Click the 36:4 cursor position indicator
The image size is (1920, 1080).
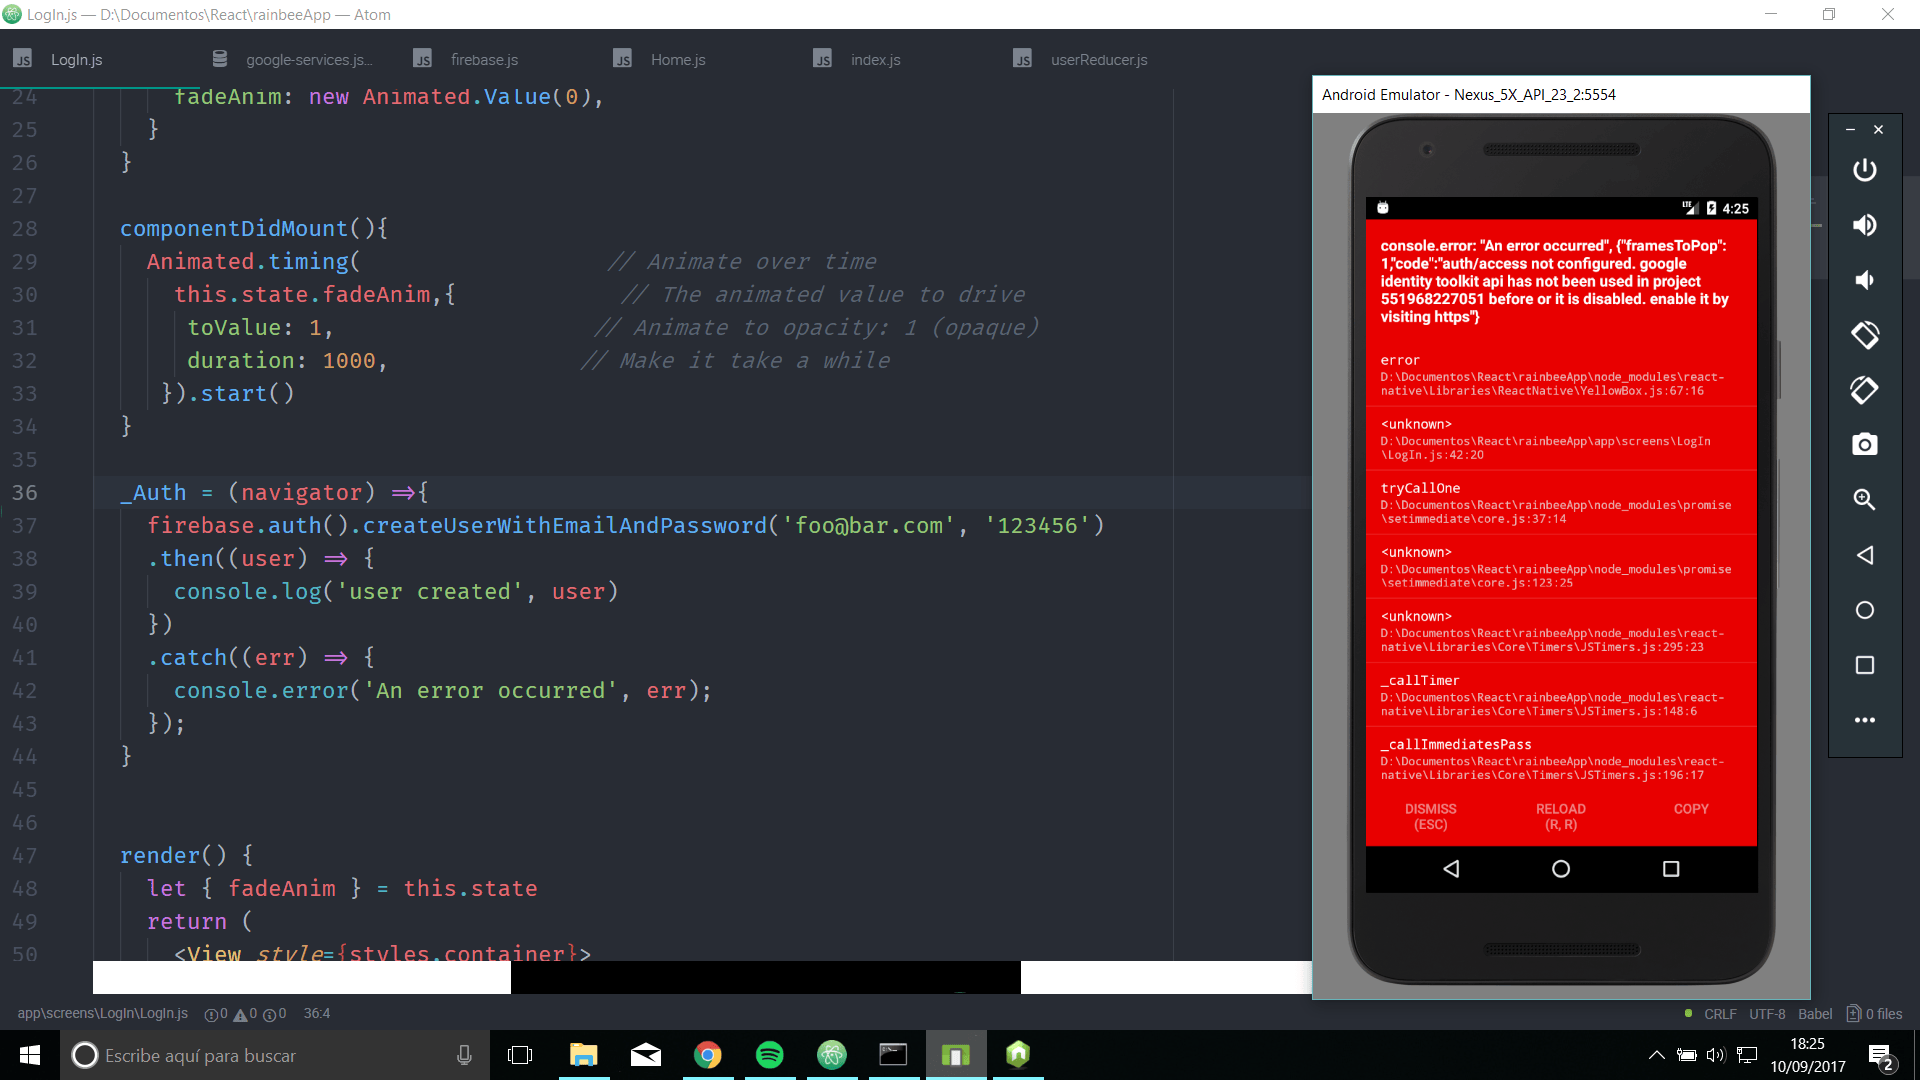[317, 1014]
